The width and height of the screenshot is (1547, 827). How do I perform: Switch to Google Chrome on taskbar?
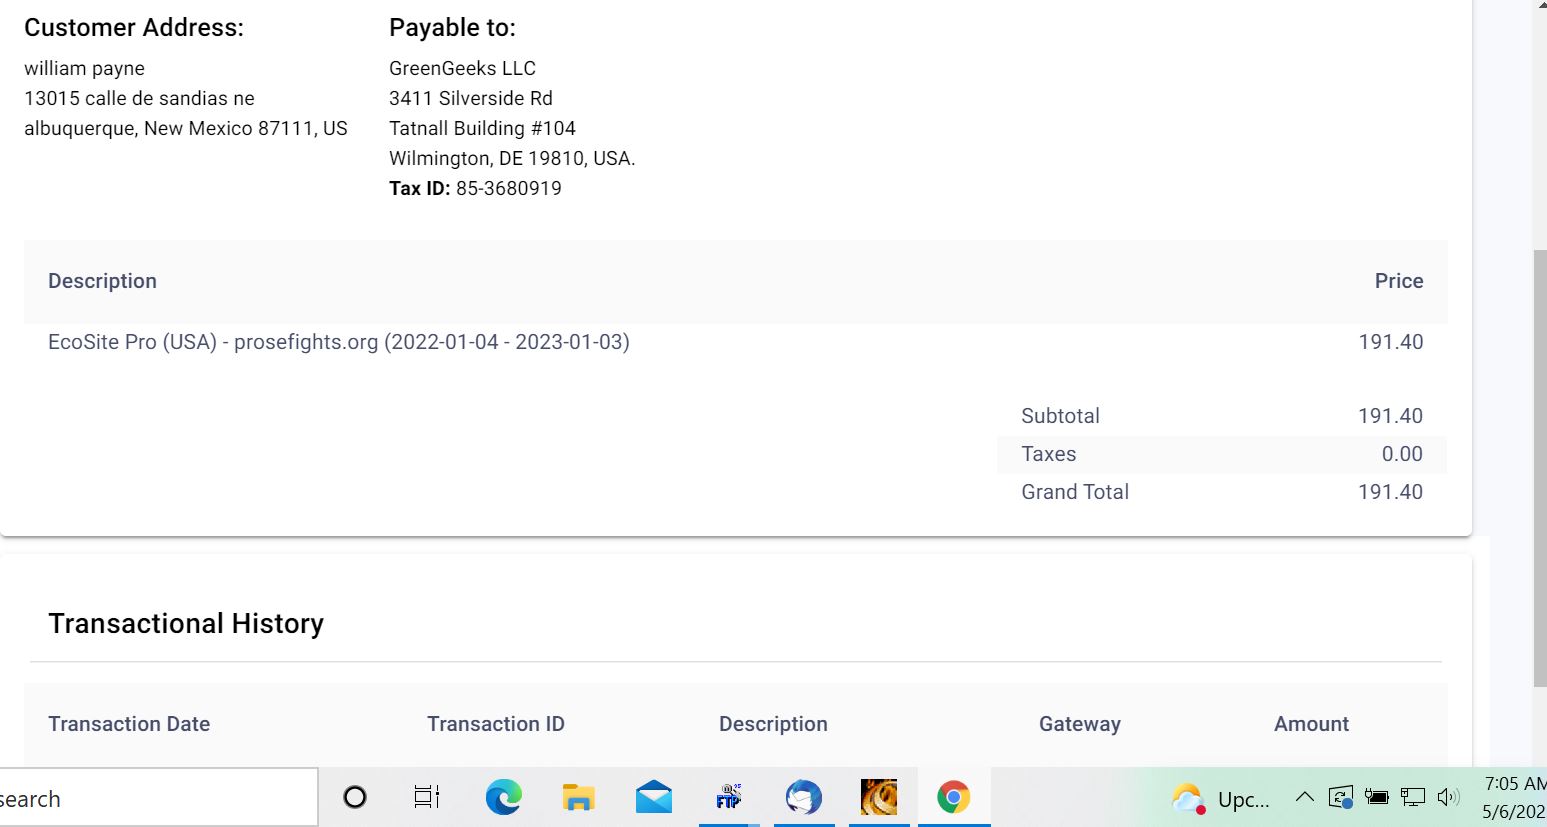(953, 797)
